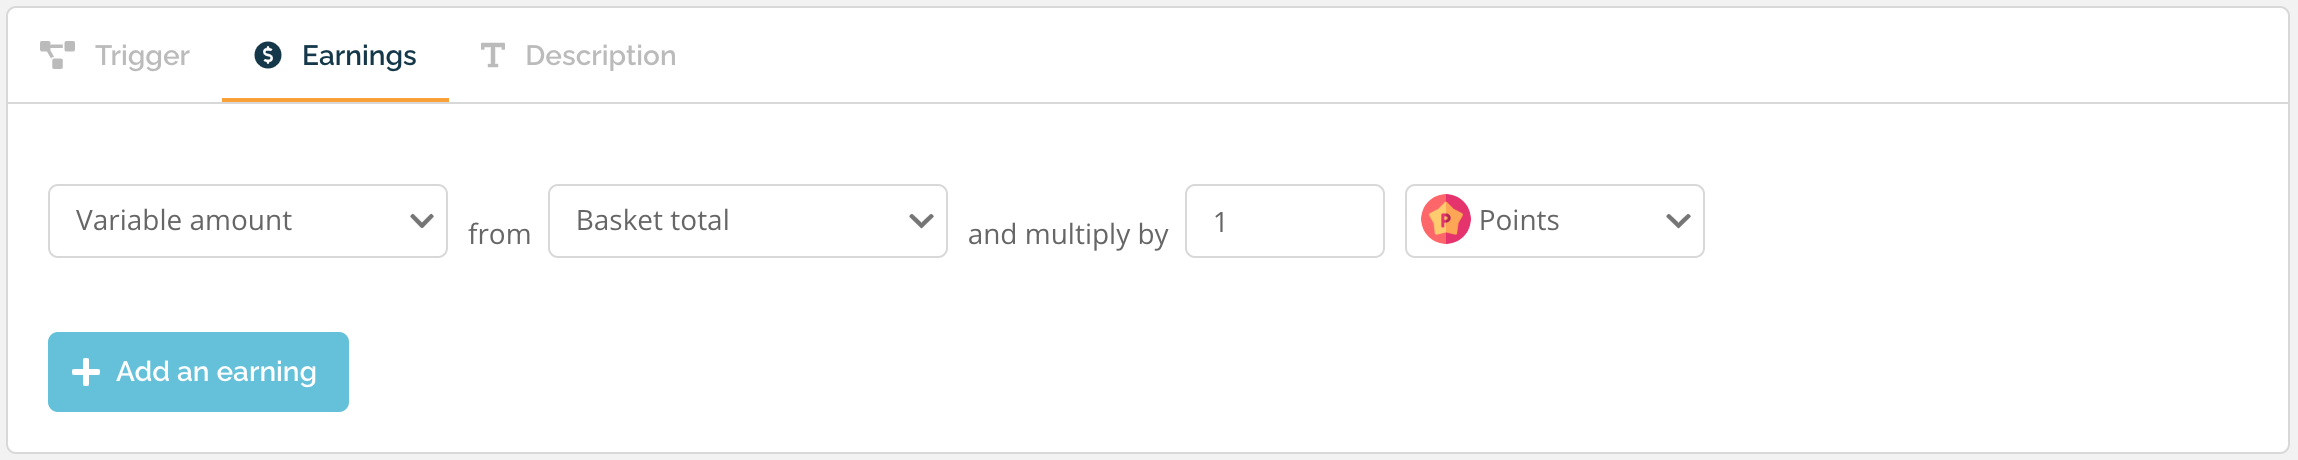Click the 'Points' text in reward selector
Viewport: 2298px width, 460px height.
click(1519, 220)
